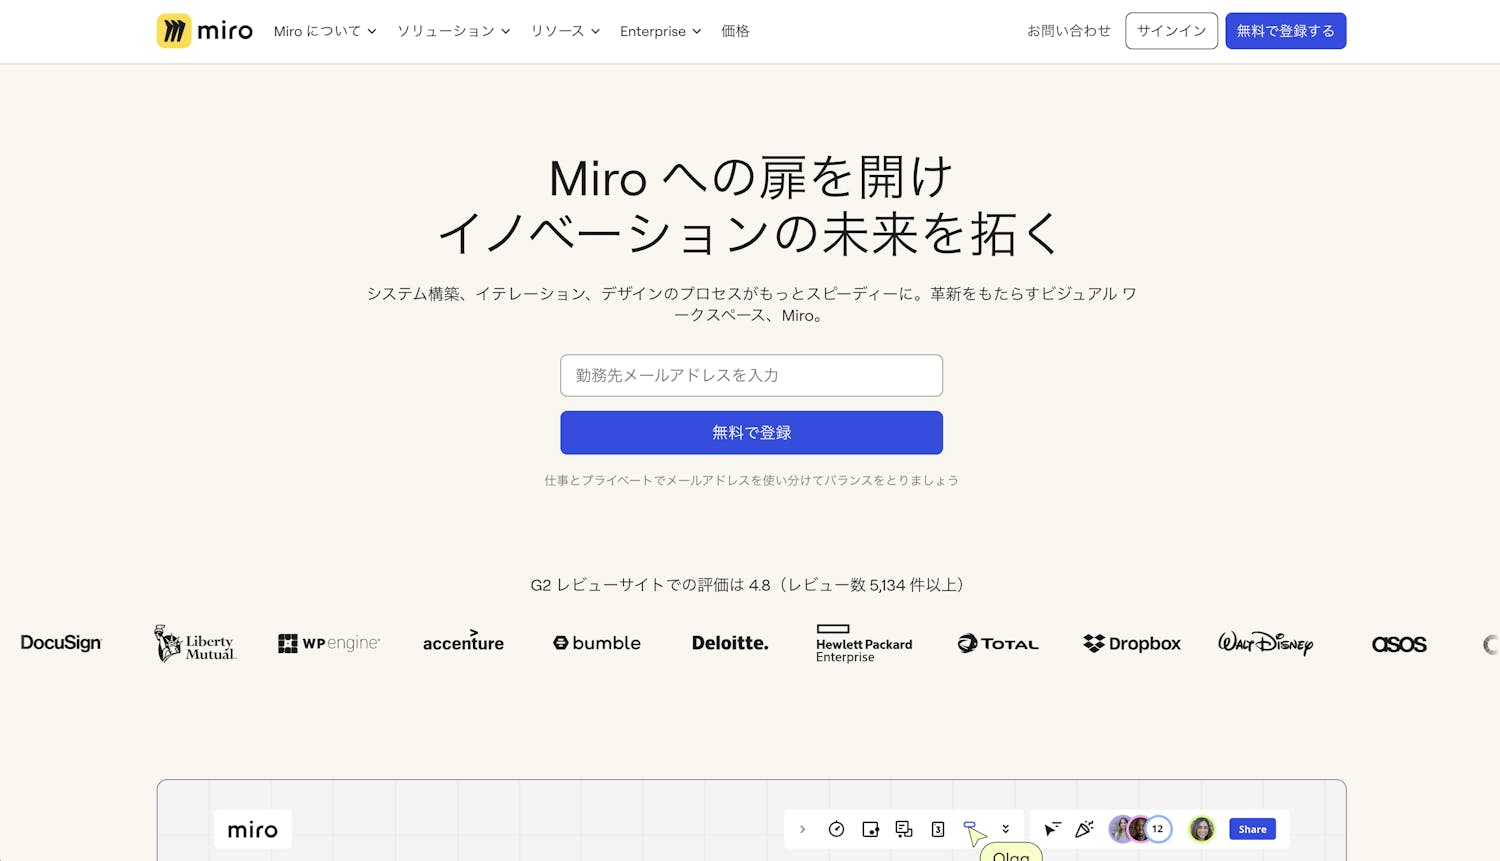Click the voting icon in board toolbar
Image resolution: width=1500 pixels, height=861 pixels.
coord(870,829)
